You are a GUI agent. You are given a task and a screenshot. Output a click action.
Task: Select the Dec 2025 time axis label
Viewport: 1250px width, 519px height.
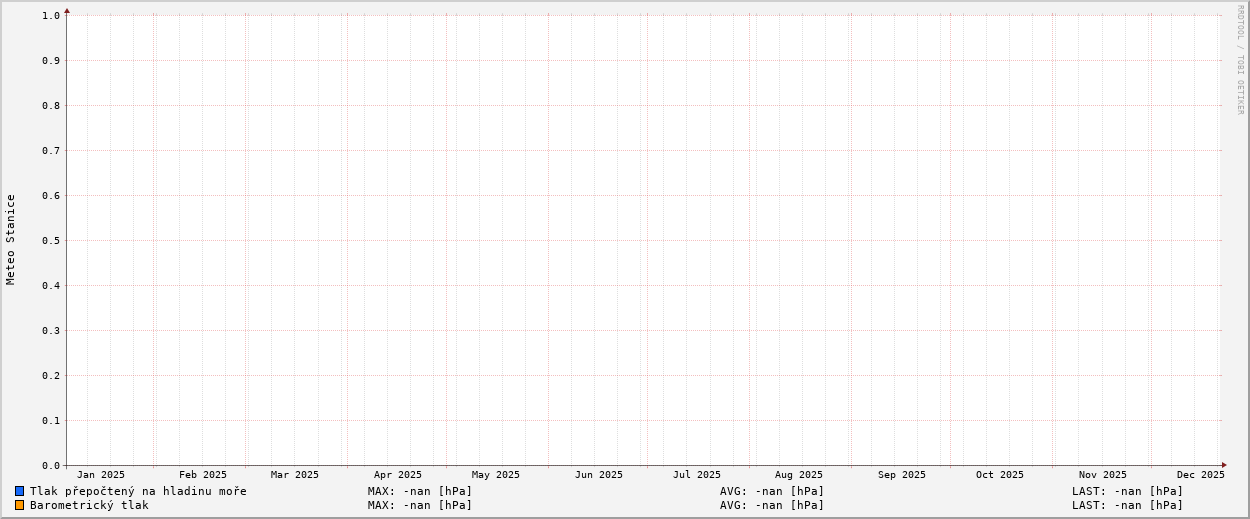pyautogui.click(x=1200, y=475)
